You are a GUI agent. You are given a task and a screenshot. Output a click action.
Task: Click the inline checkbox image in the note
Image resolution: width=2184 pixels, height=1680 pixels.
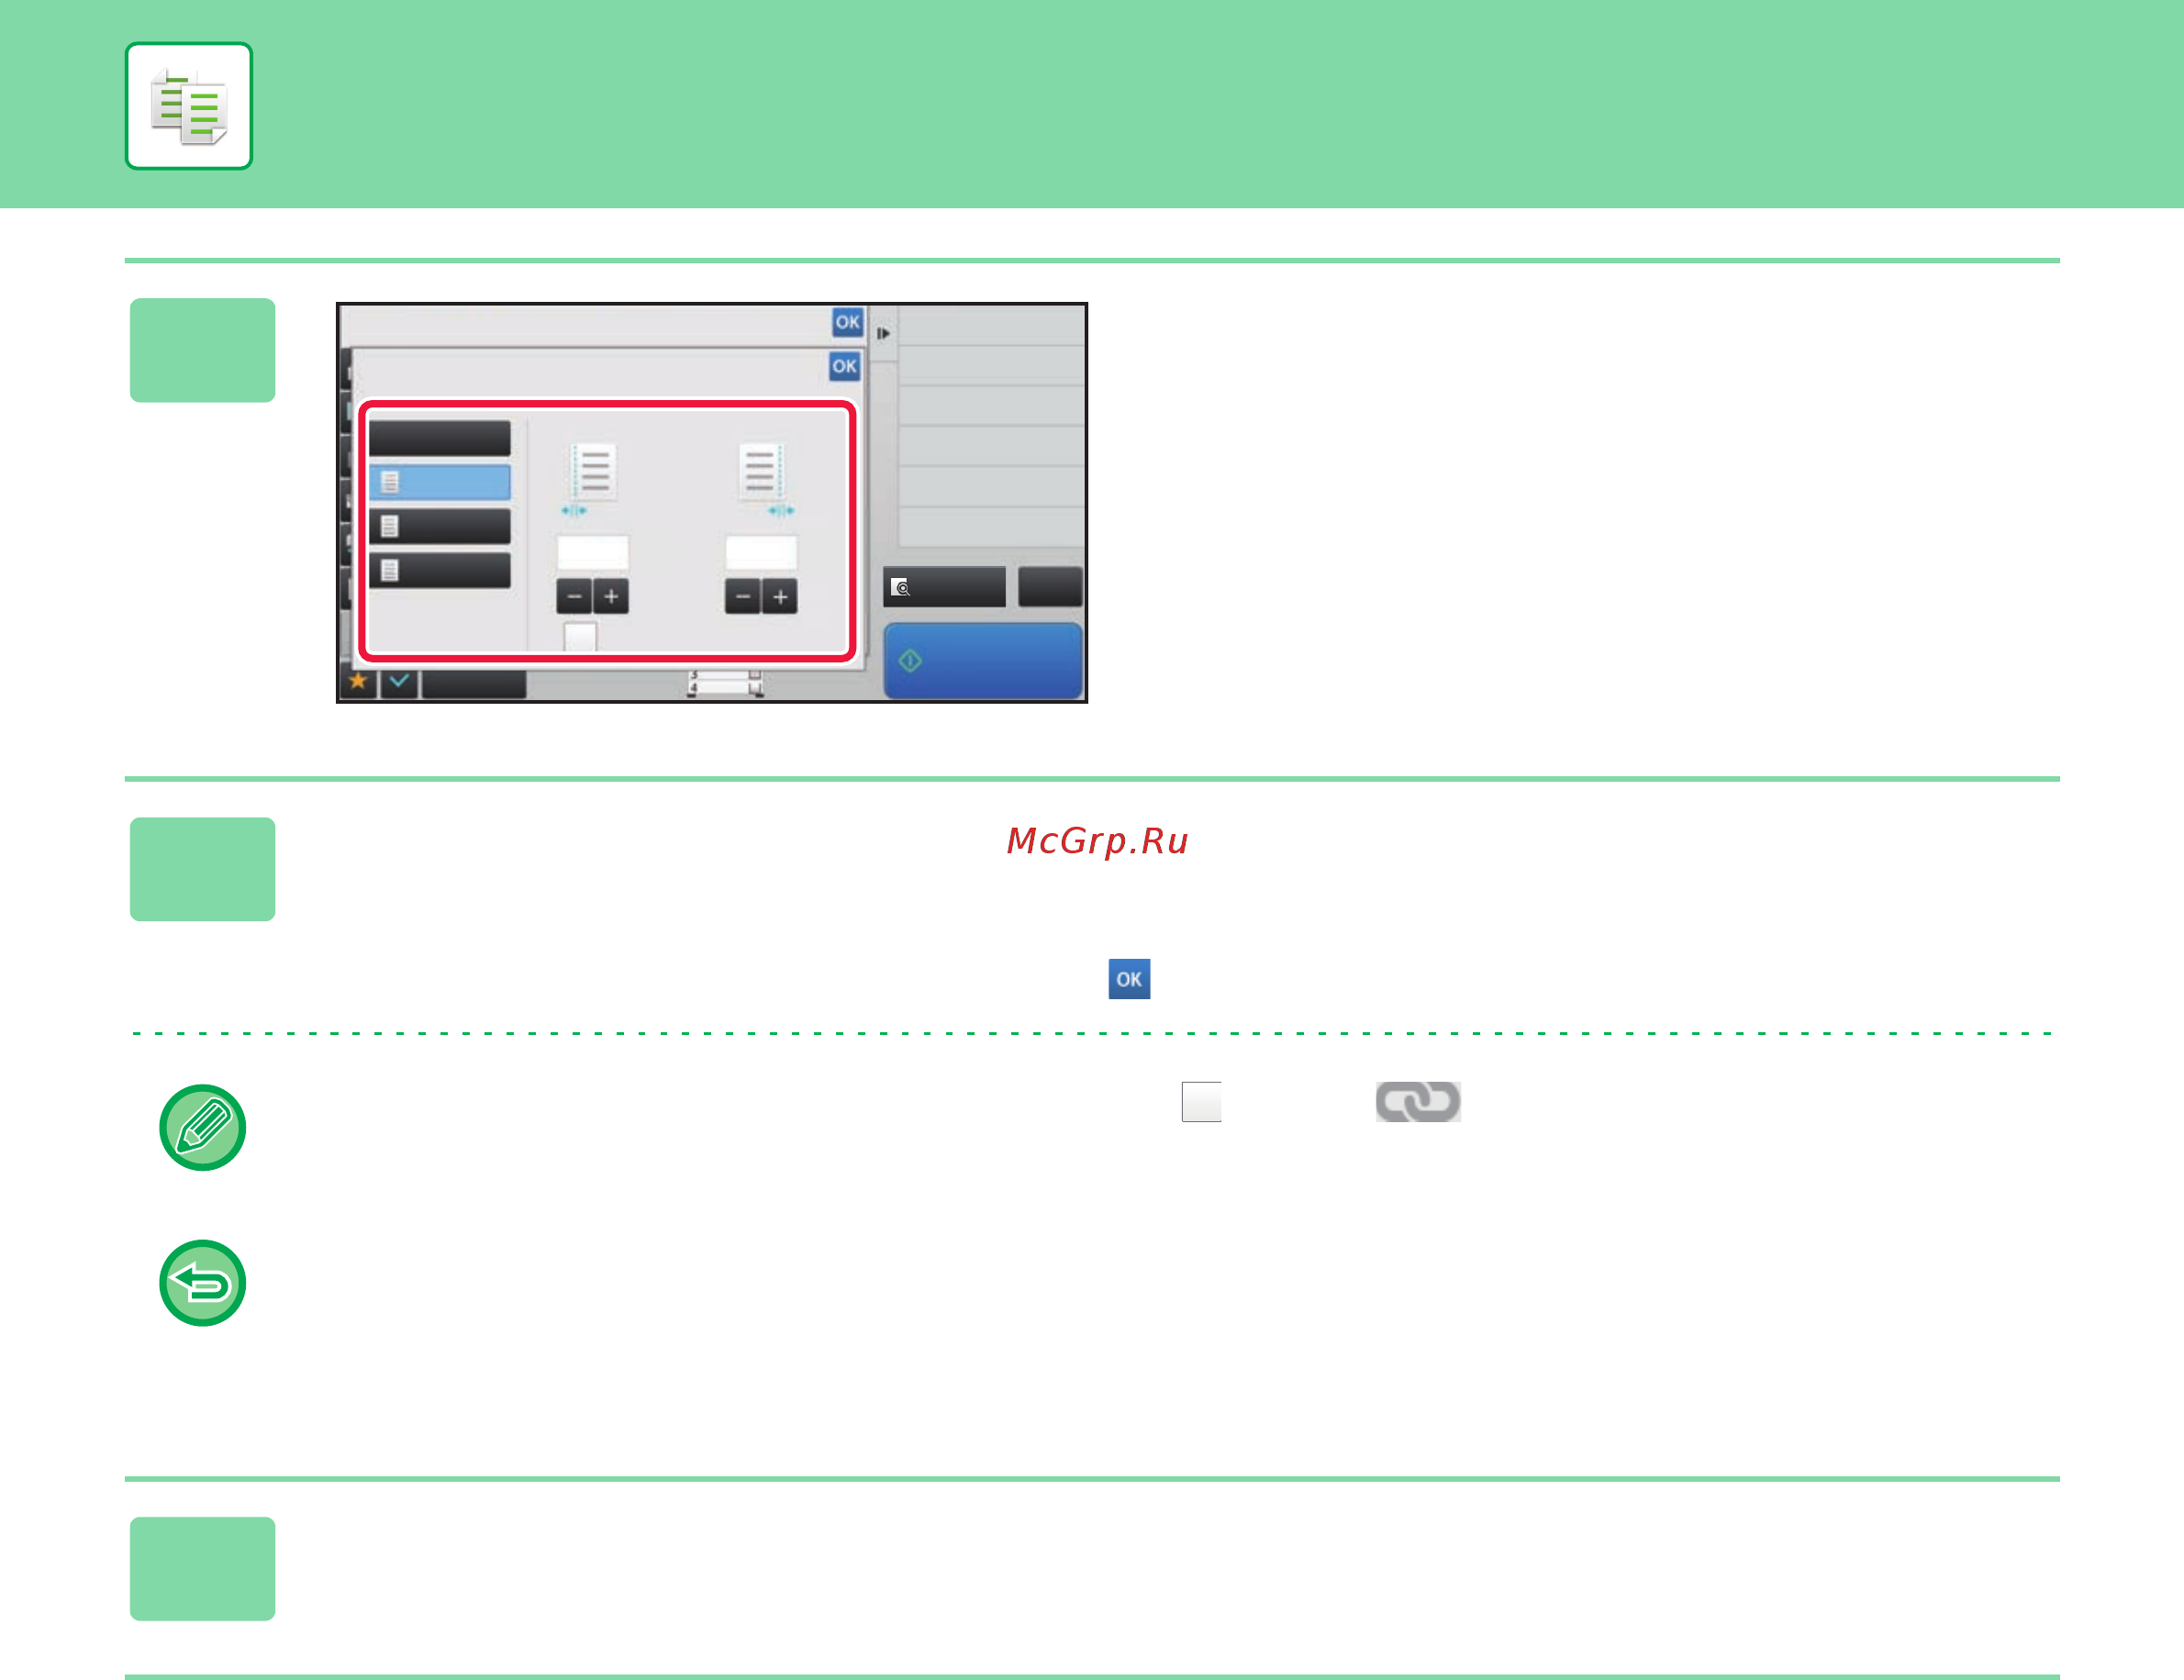(1201, 1102)
